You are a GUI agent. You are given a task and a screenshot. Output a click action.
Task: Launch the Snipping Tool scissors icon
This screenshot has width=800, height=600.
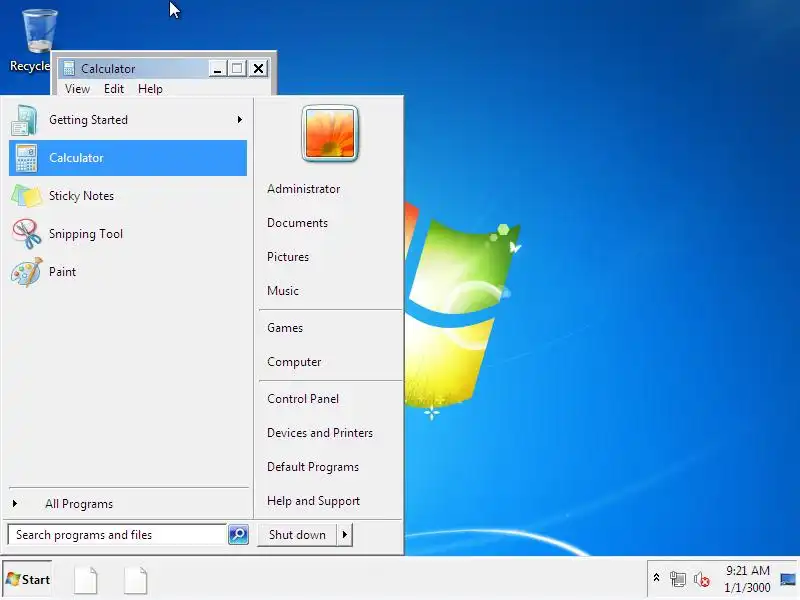(x=27, y=234)
